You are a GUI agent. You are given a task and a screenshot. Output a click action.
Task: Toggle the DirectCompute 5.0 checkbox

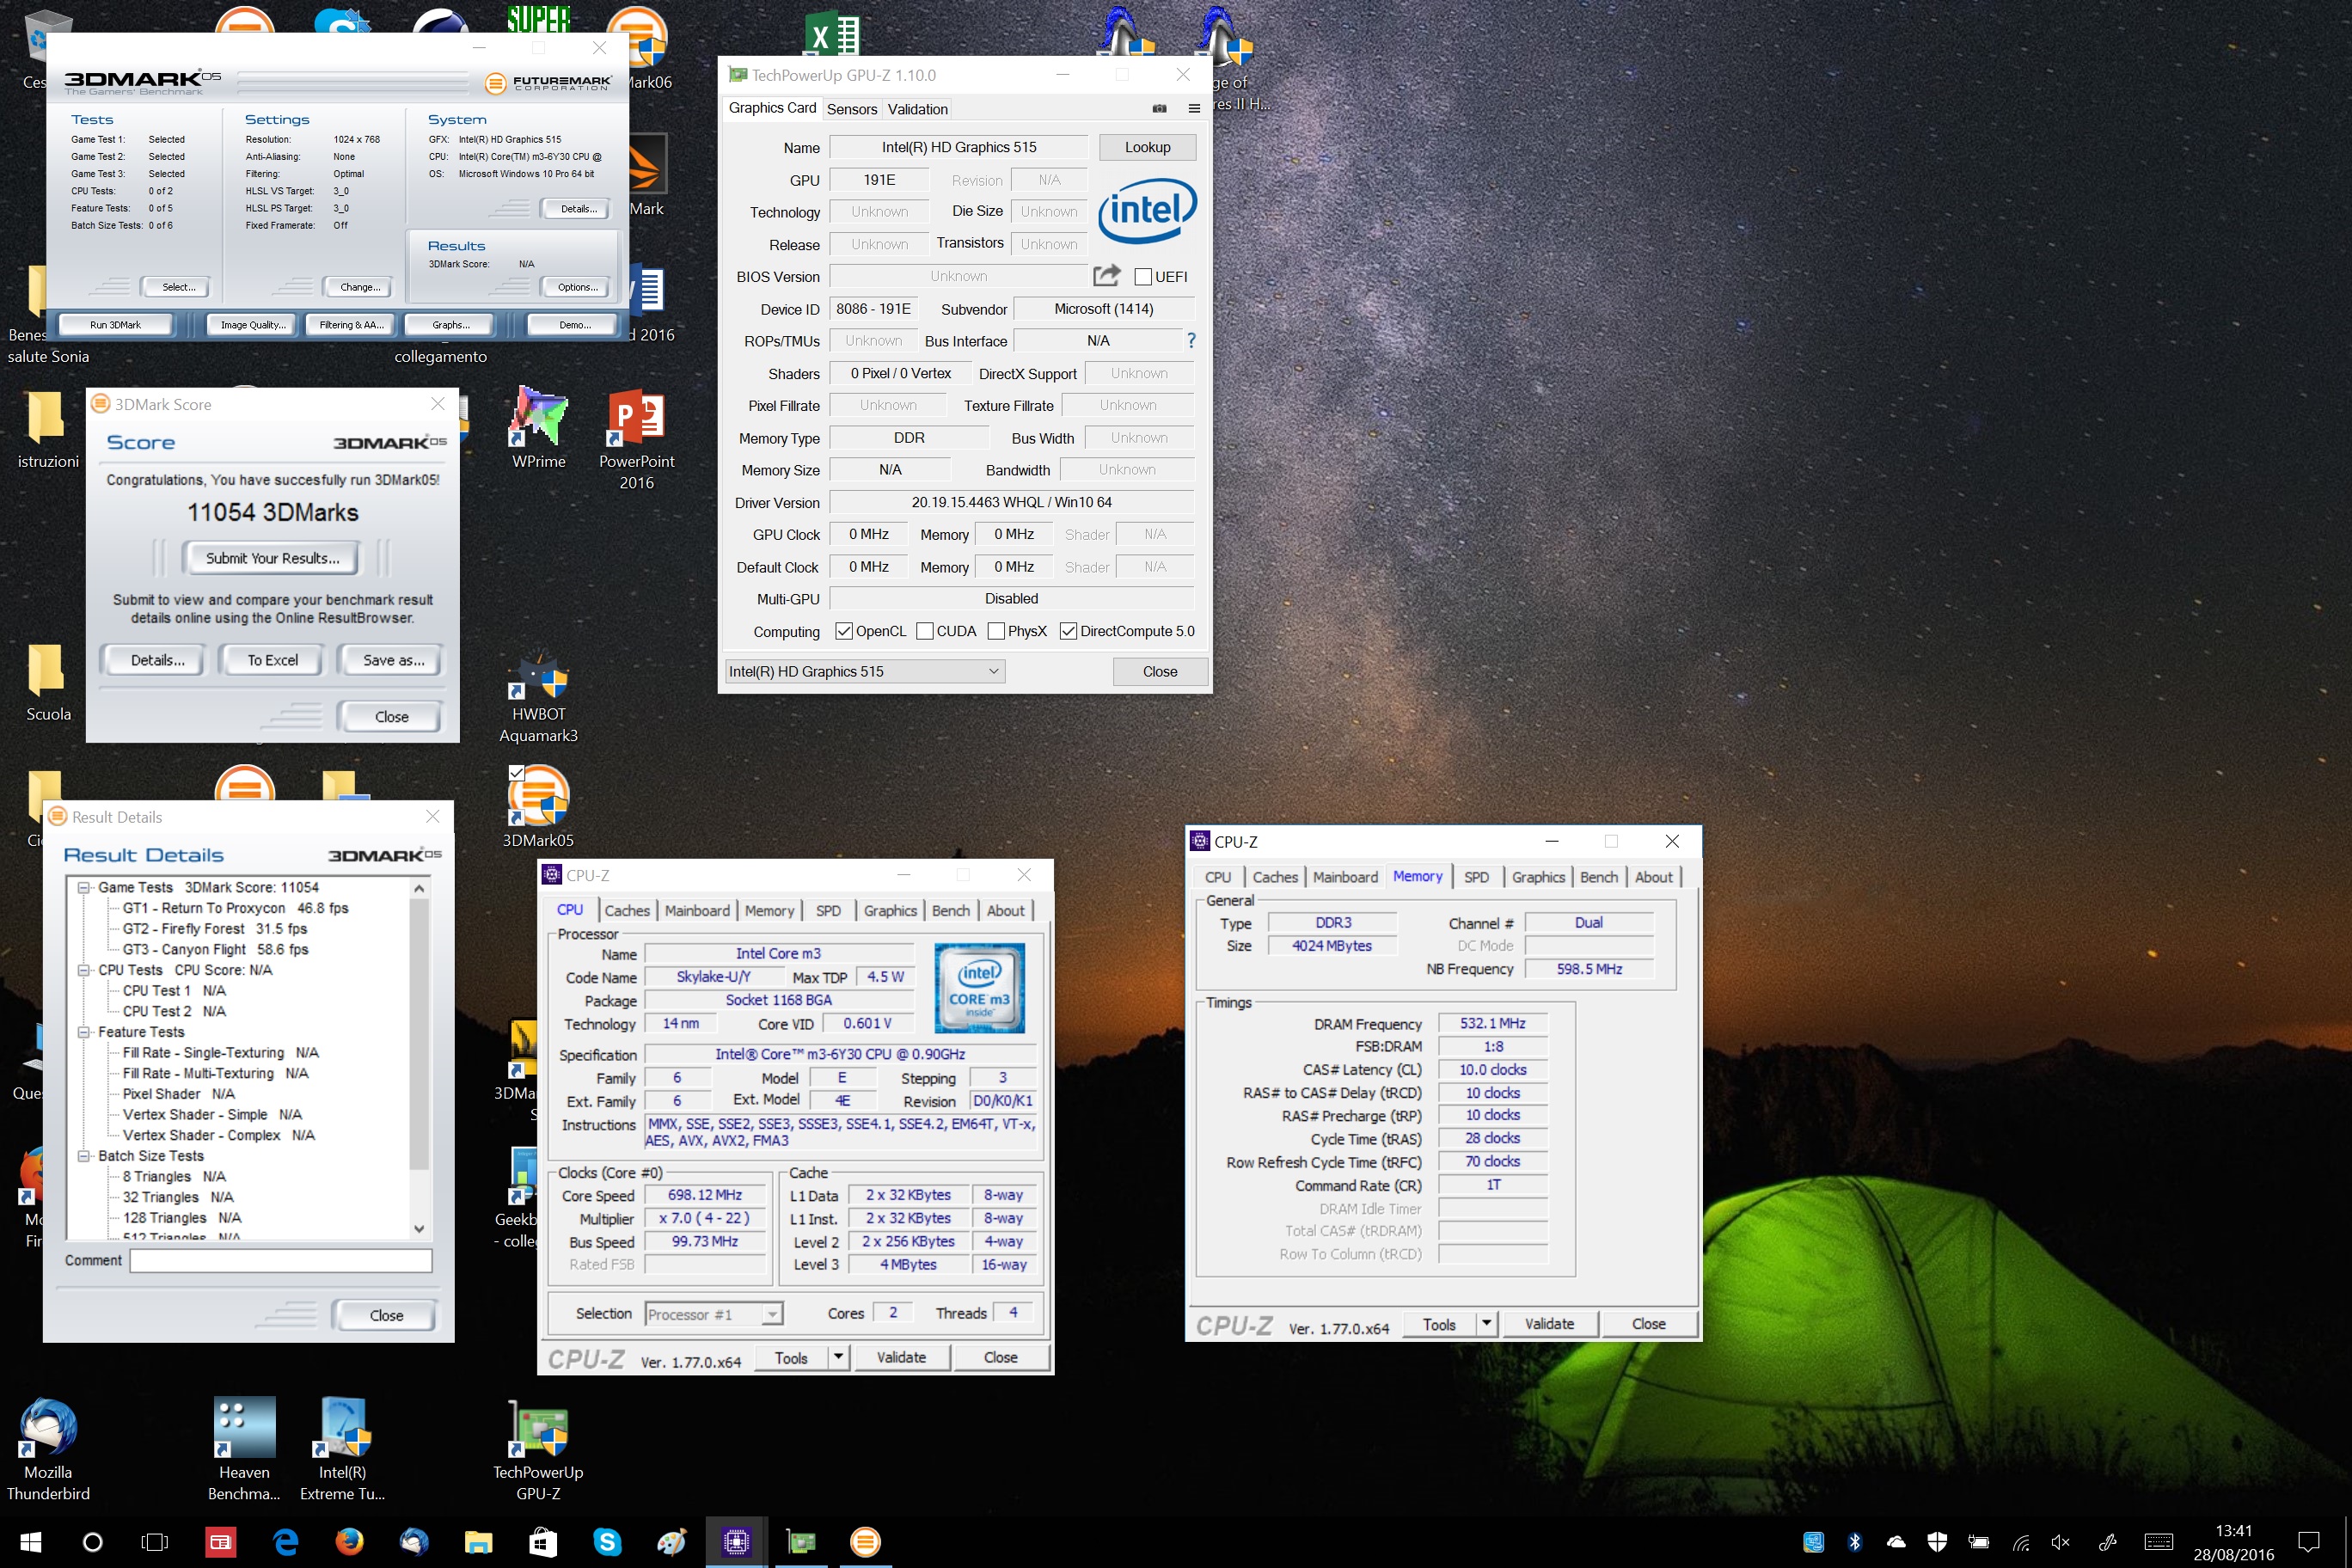pos(1068,631)
